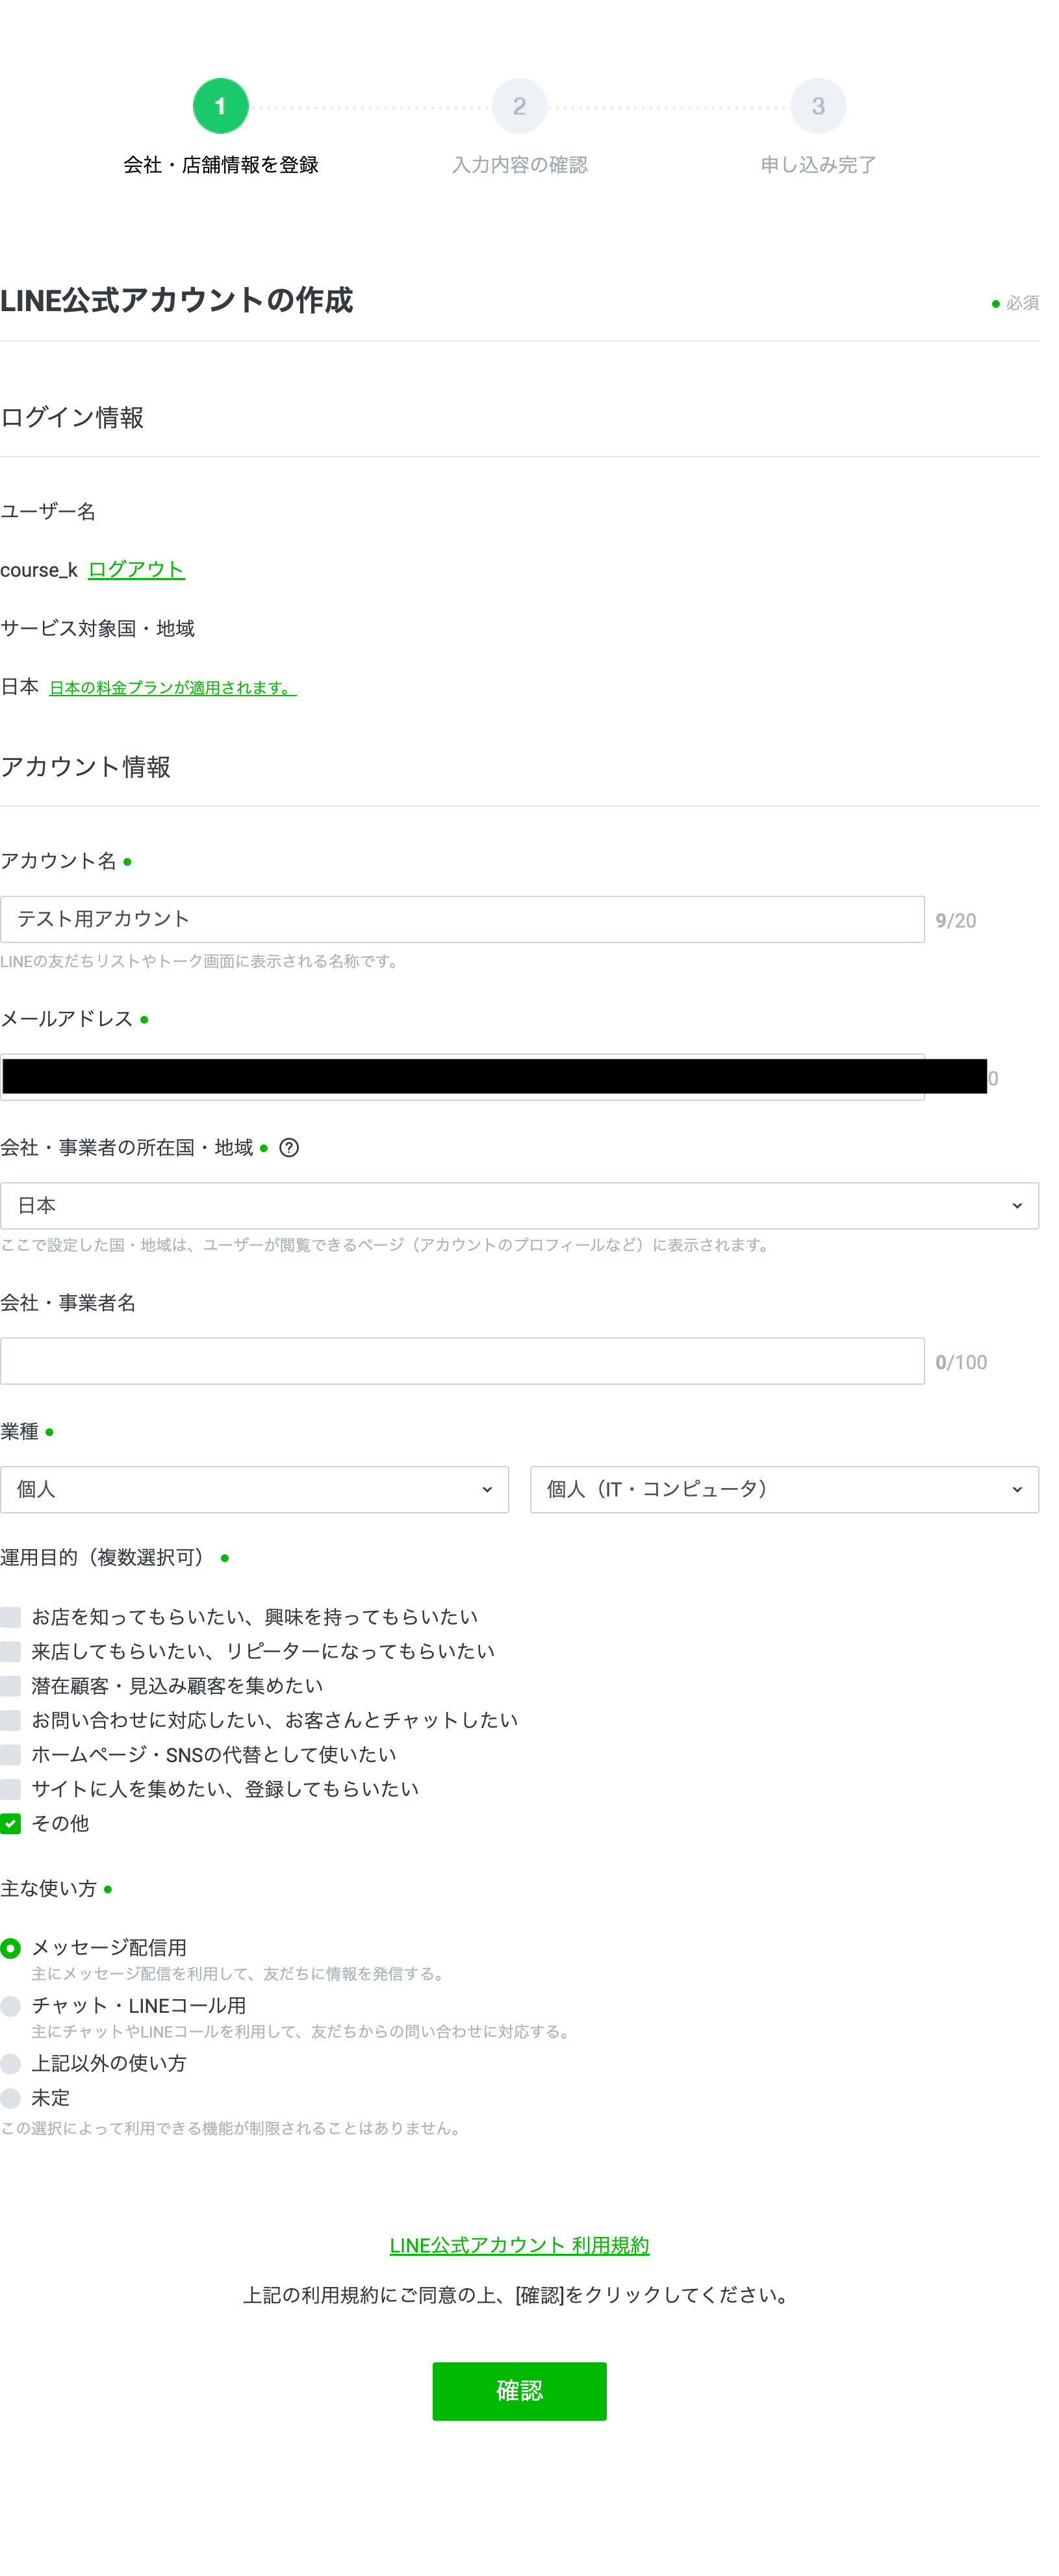Click LINE公式アカウントの作成 heading
1059x2576 pixels.
point(177,300)
